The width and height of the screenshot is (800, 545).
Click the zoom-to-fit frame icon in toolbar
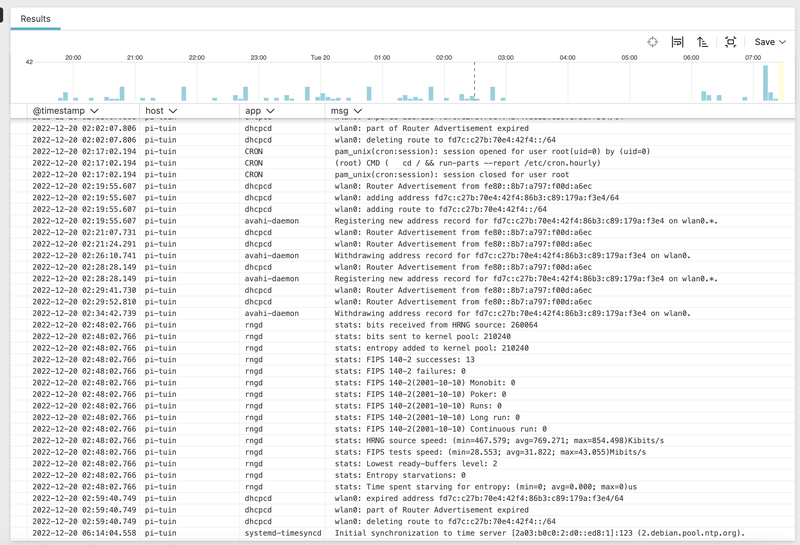tap(731, 42)
